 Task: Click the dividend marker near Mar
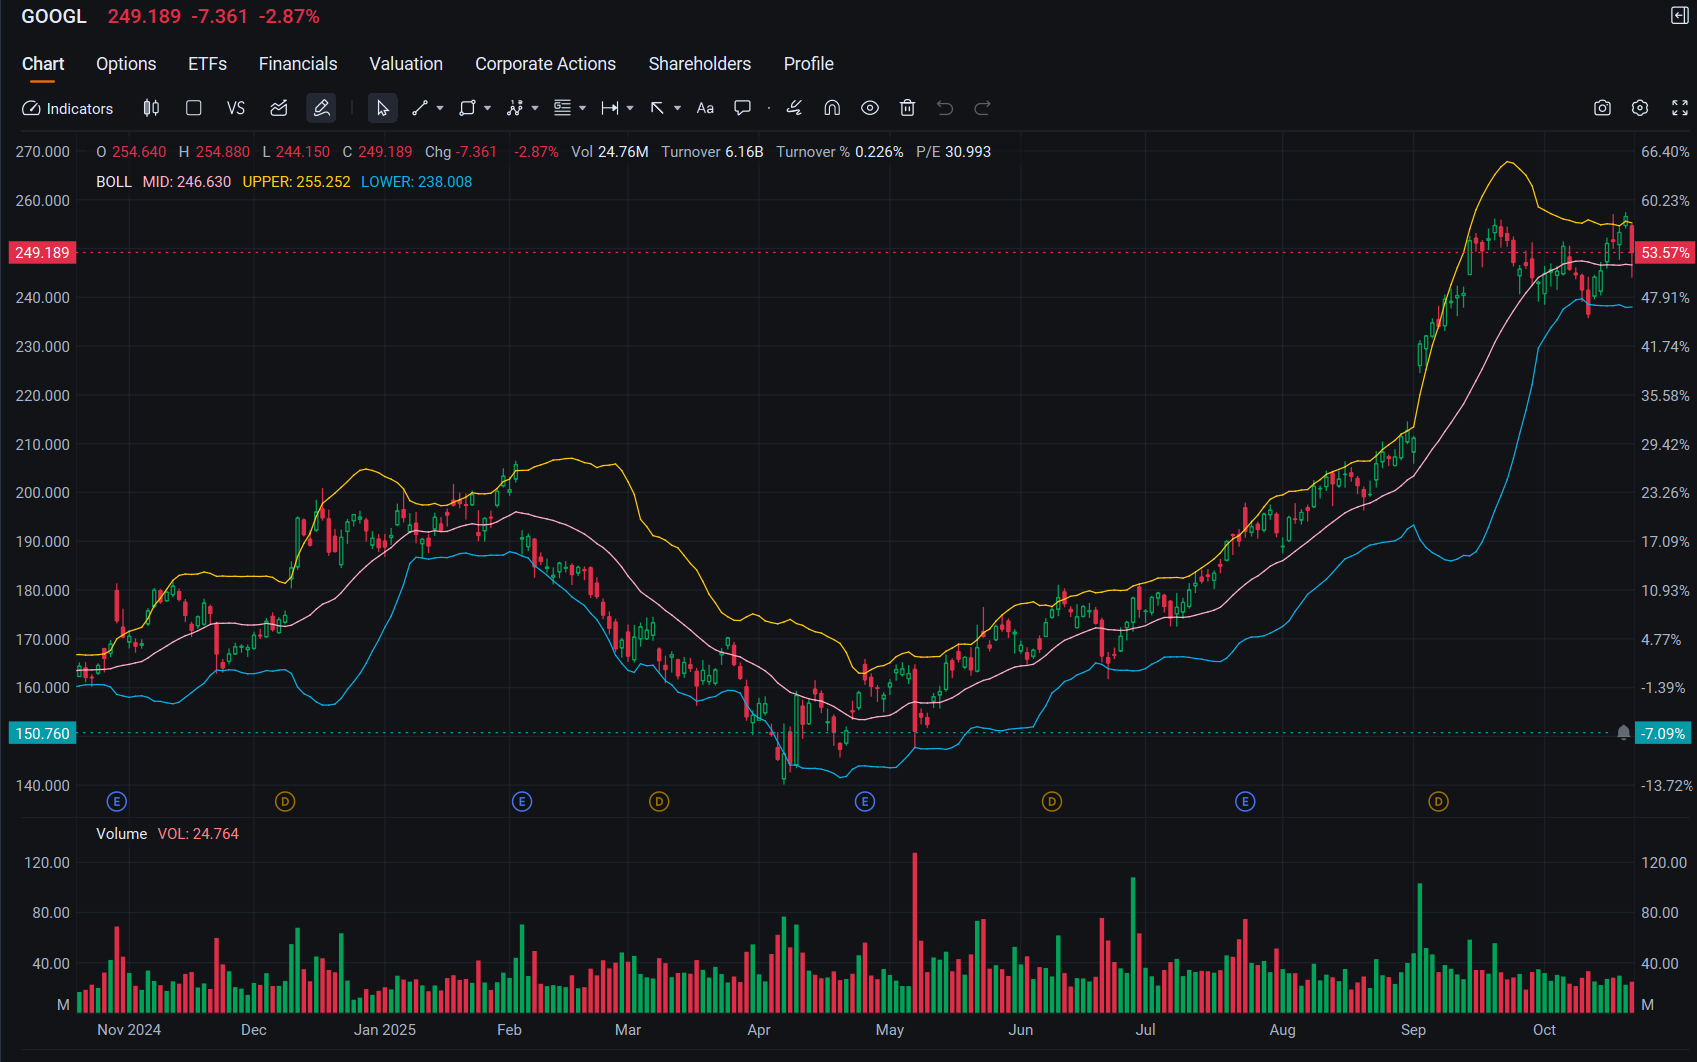click(659, 801)
